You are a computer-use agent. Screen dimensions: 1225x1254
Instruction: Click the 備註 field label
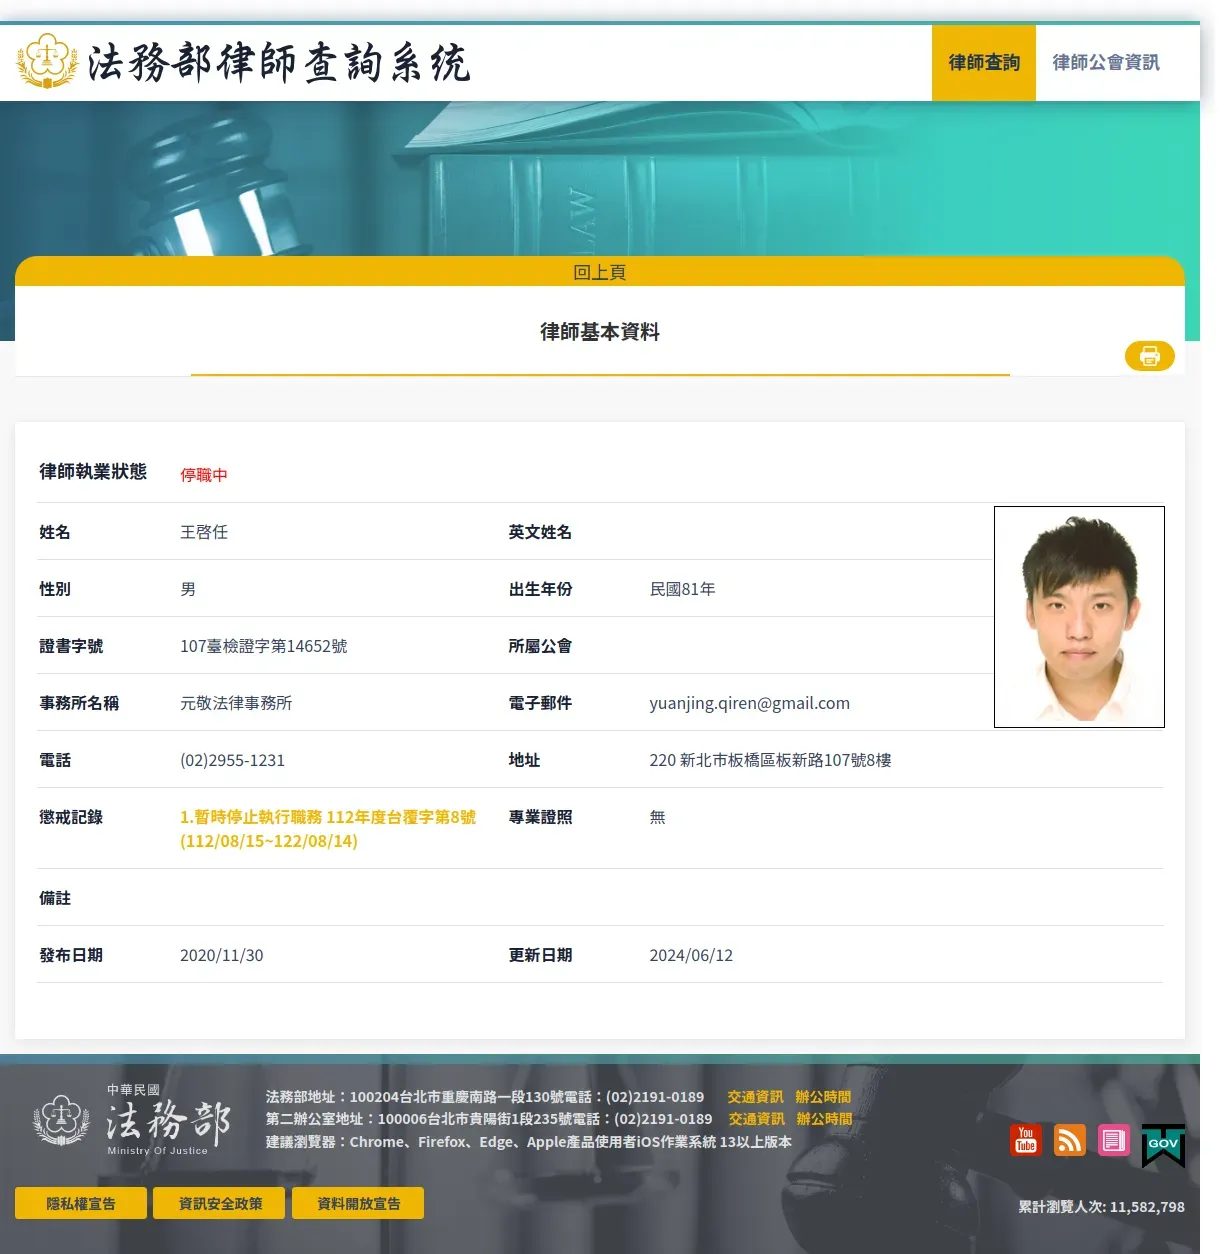55,898
